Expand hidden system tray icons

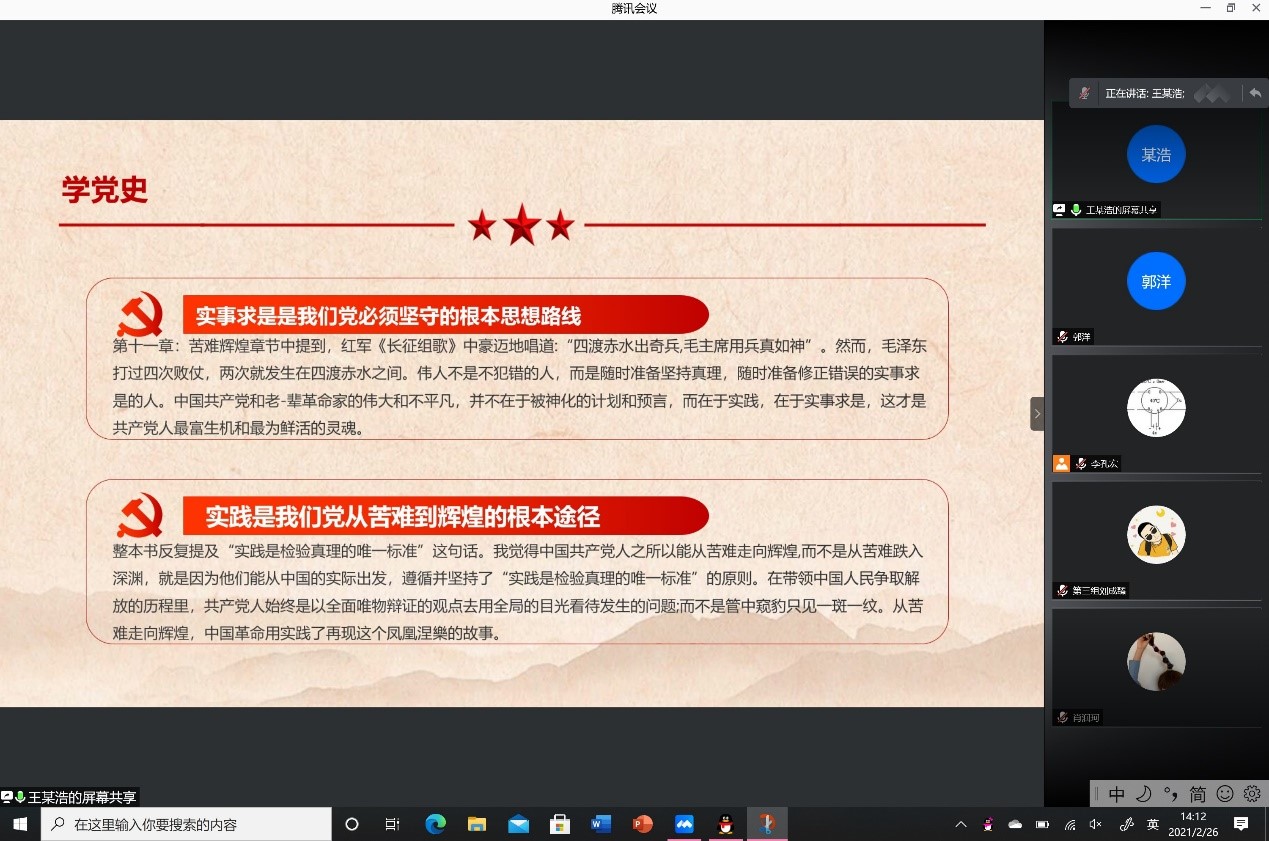coord(961,825)
